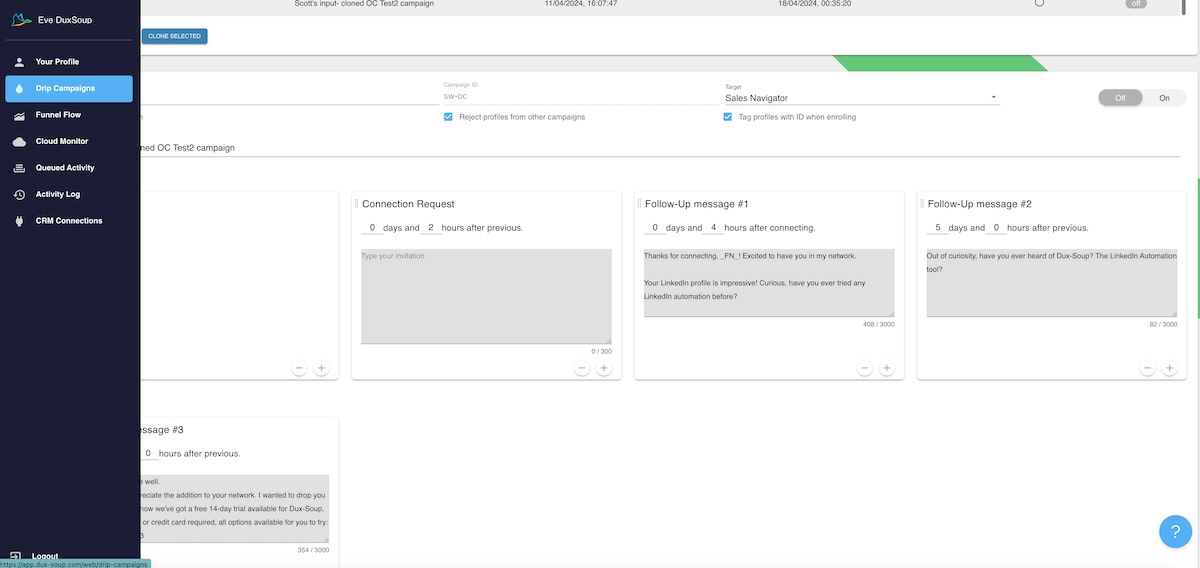This screenshot has height=568, width=1200.
Task: Click hours field in Connection Request delay
Action: (430, 228)
